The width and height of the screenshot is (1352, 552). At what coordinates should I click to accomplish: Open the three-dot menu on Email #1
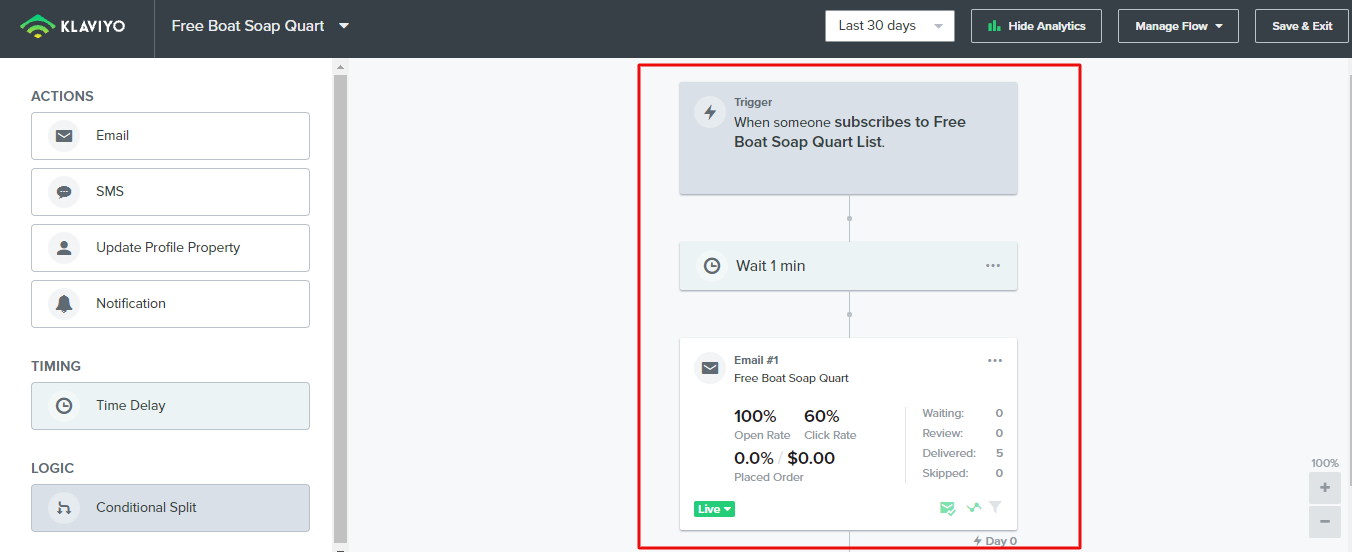pos(995,361)
